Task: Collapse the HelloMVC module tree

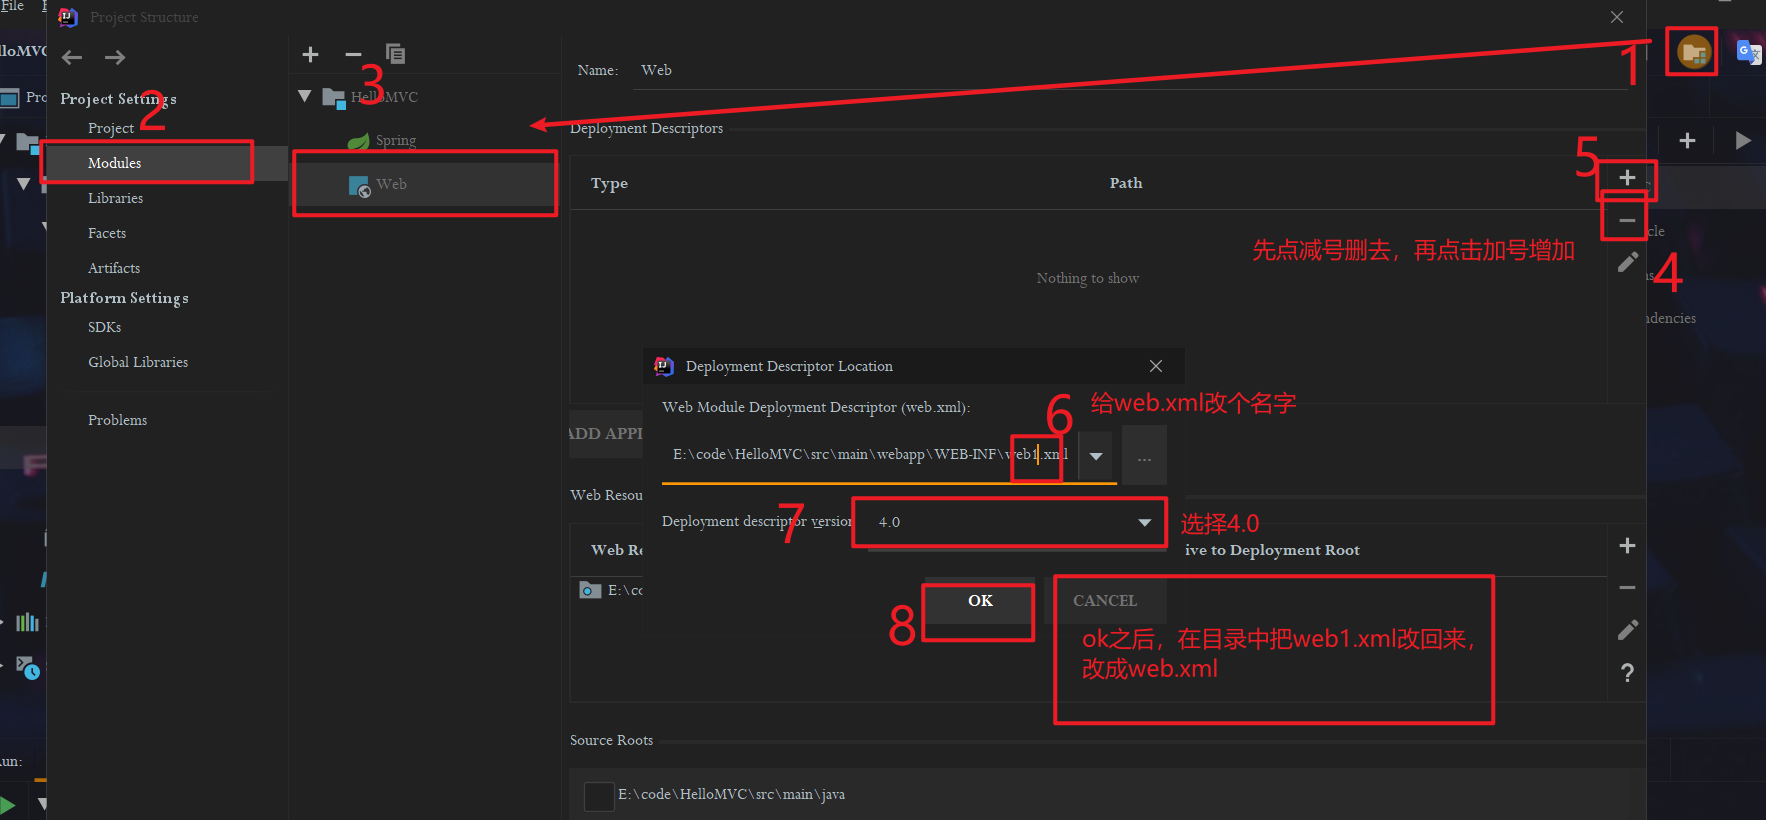Action: pos(305,97)
